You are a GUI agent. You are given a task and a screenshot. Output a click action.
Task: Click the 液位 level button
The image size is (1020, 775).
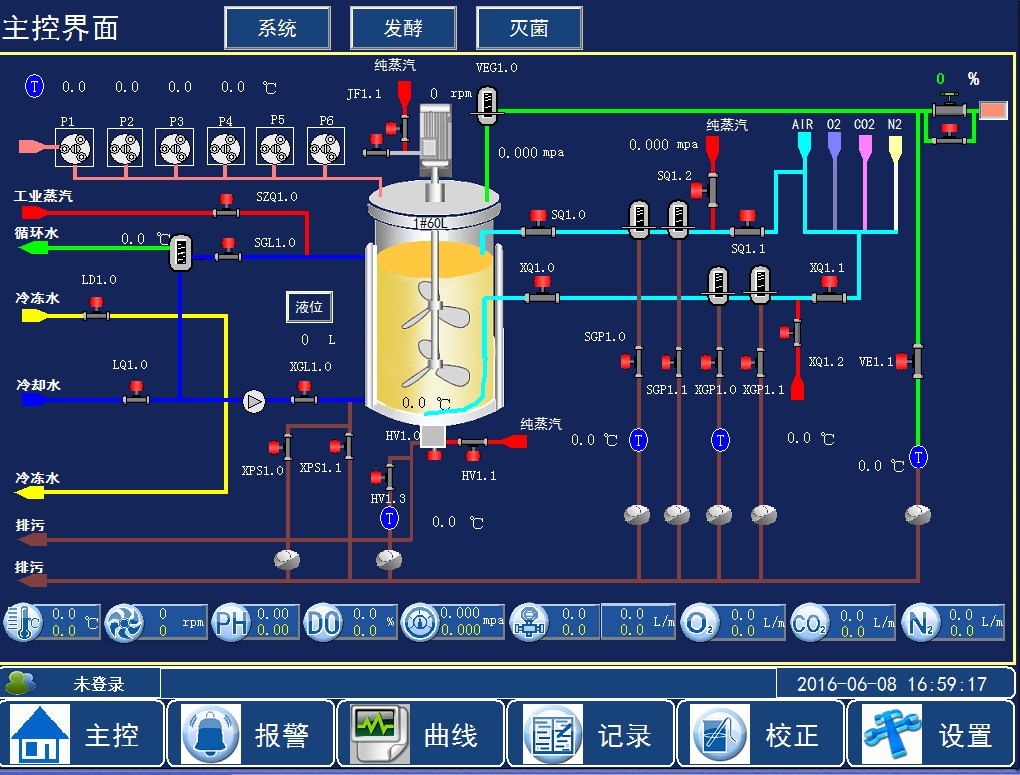pos(309,307)
